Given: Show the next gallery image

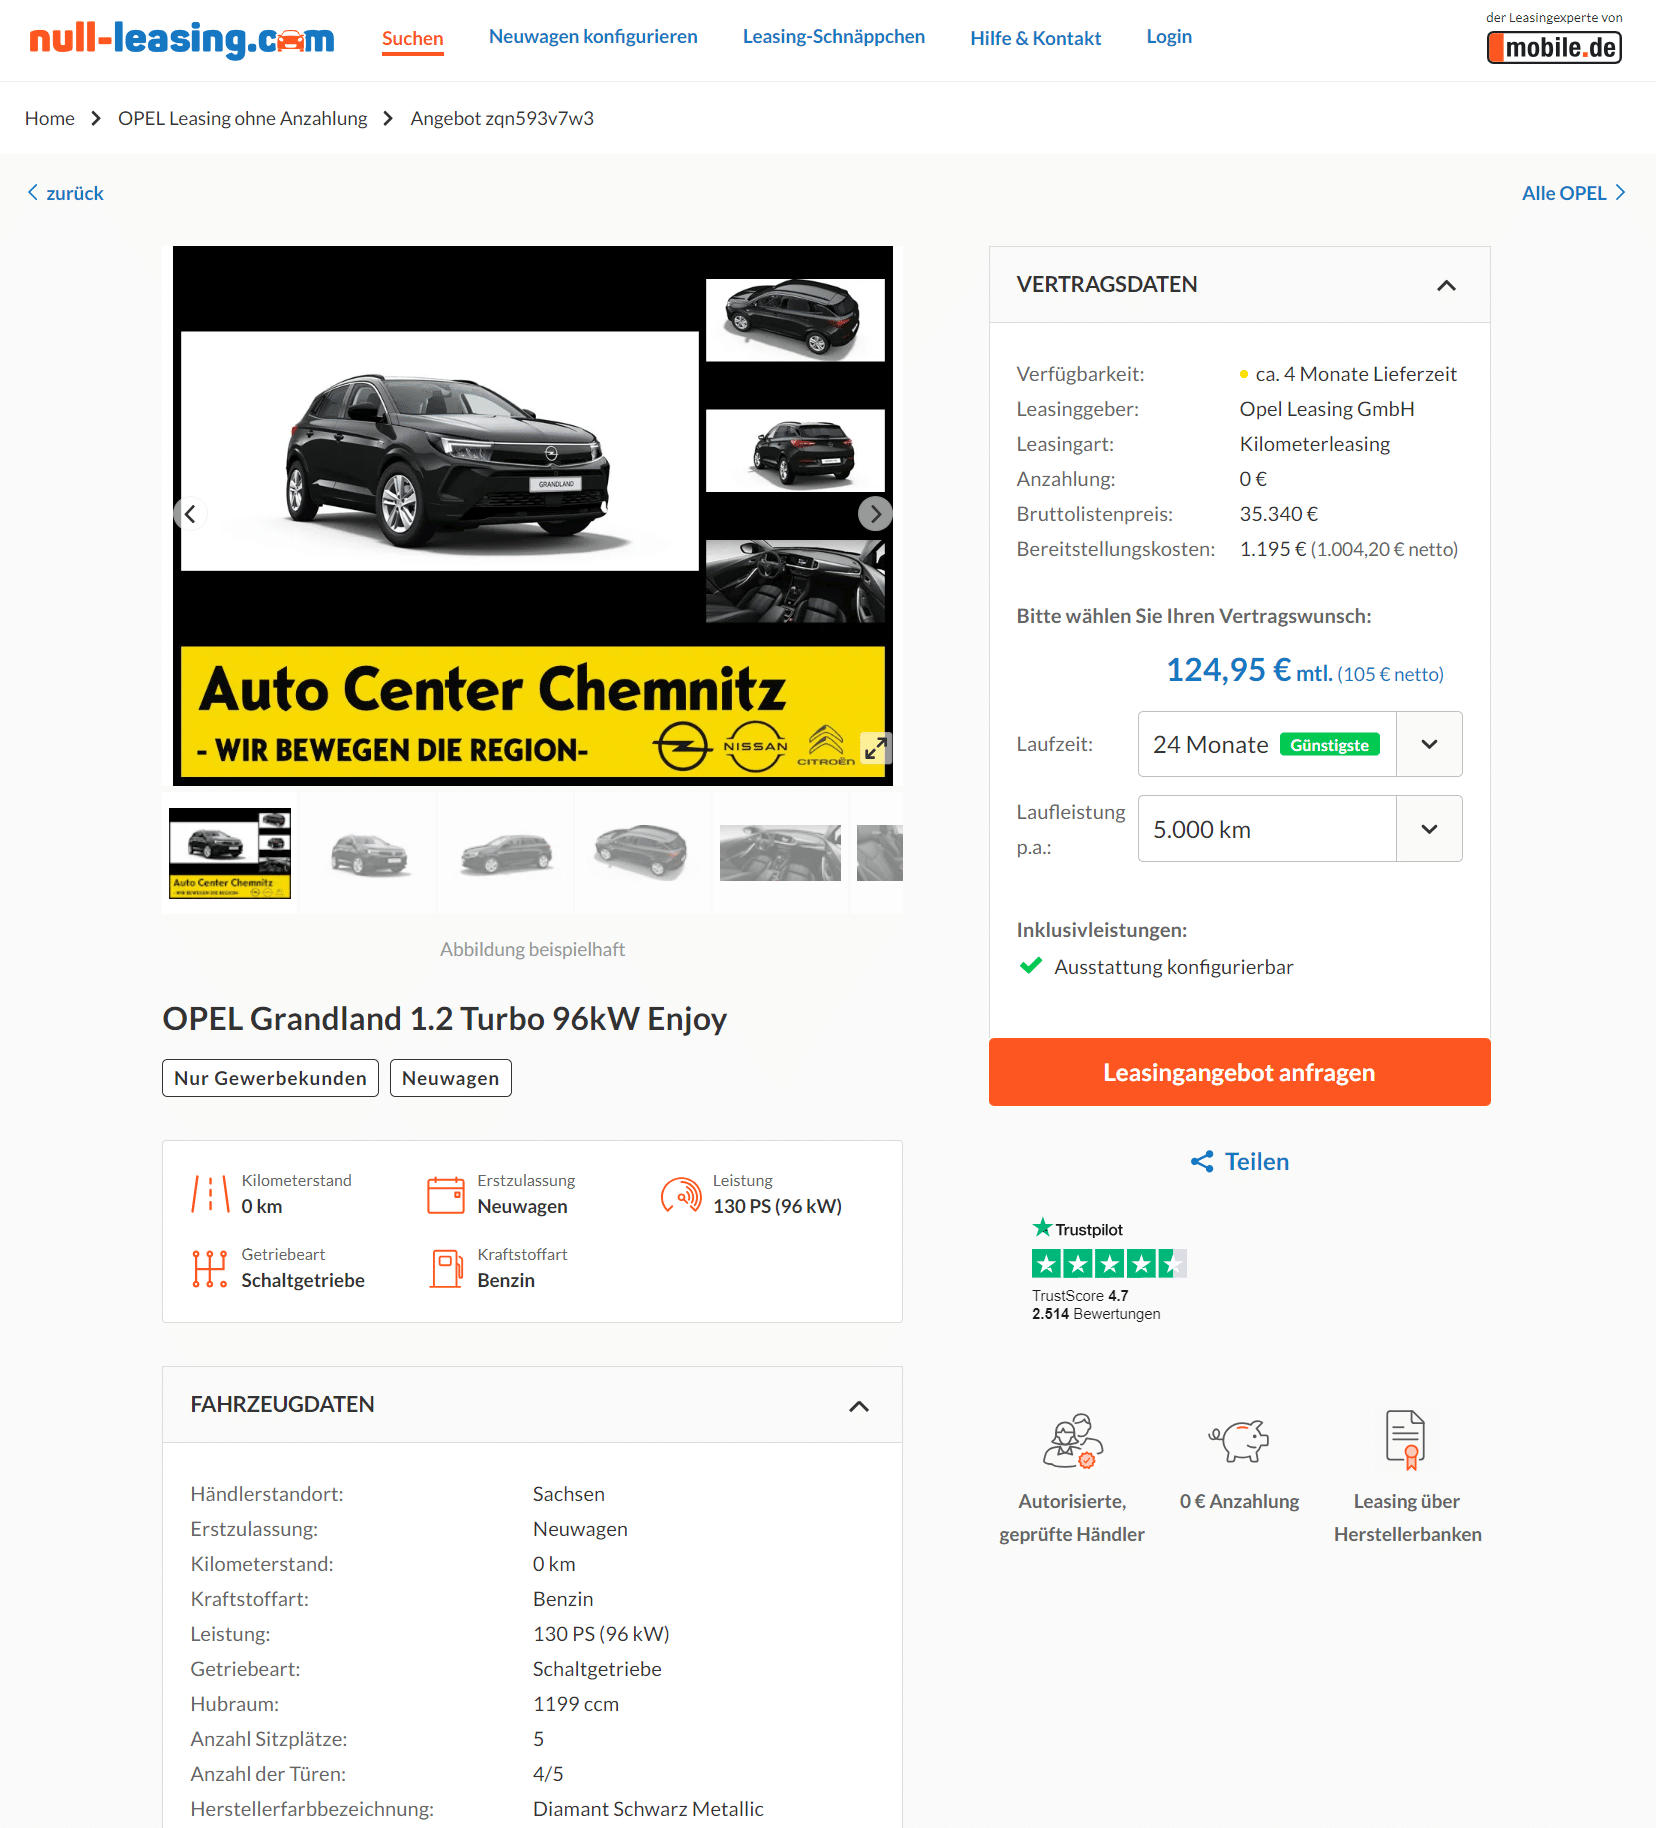Looking at the screenshot, I should point(875,514).
